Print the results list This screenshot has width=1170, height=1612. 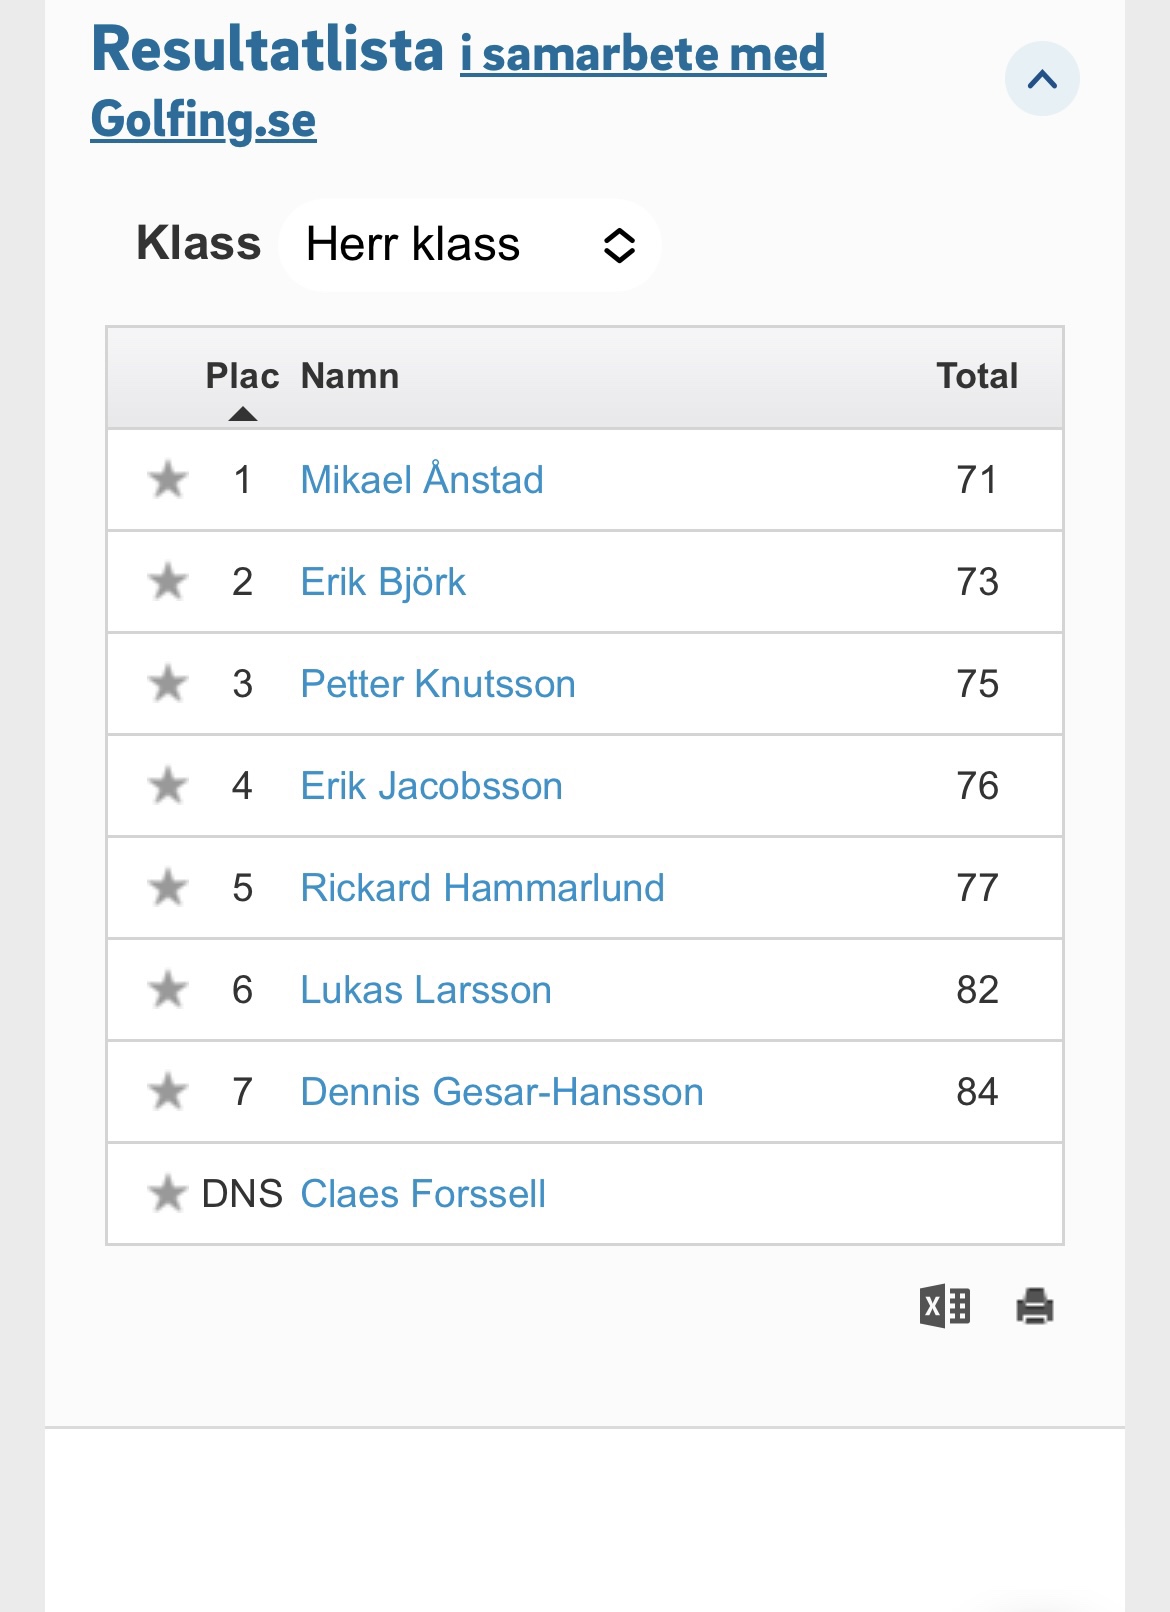pyautogui.click(x=1035, y=1306)
